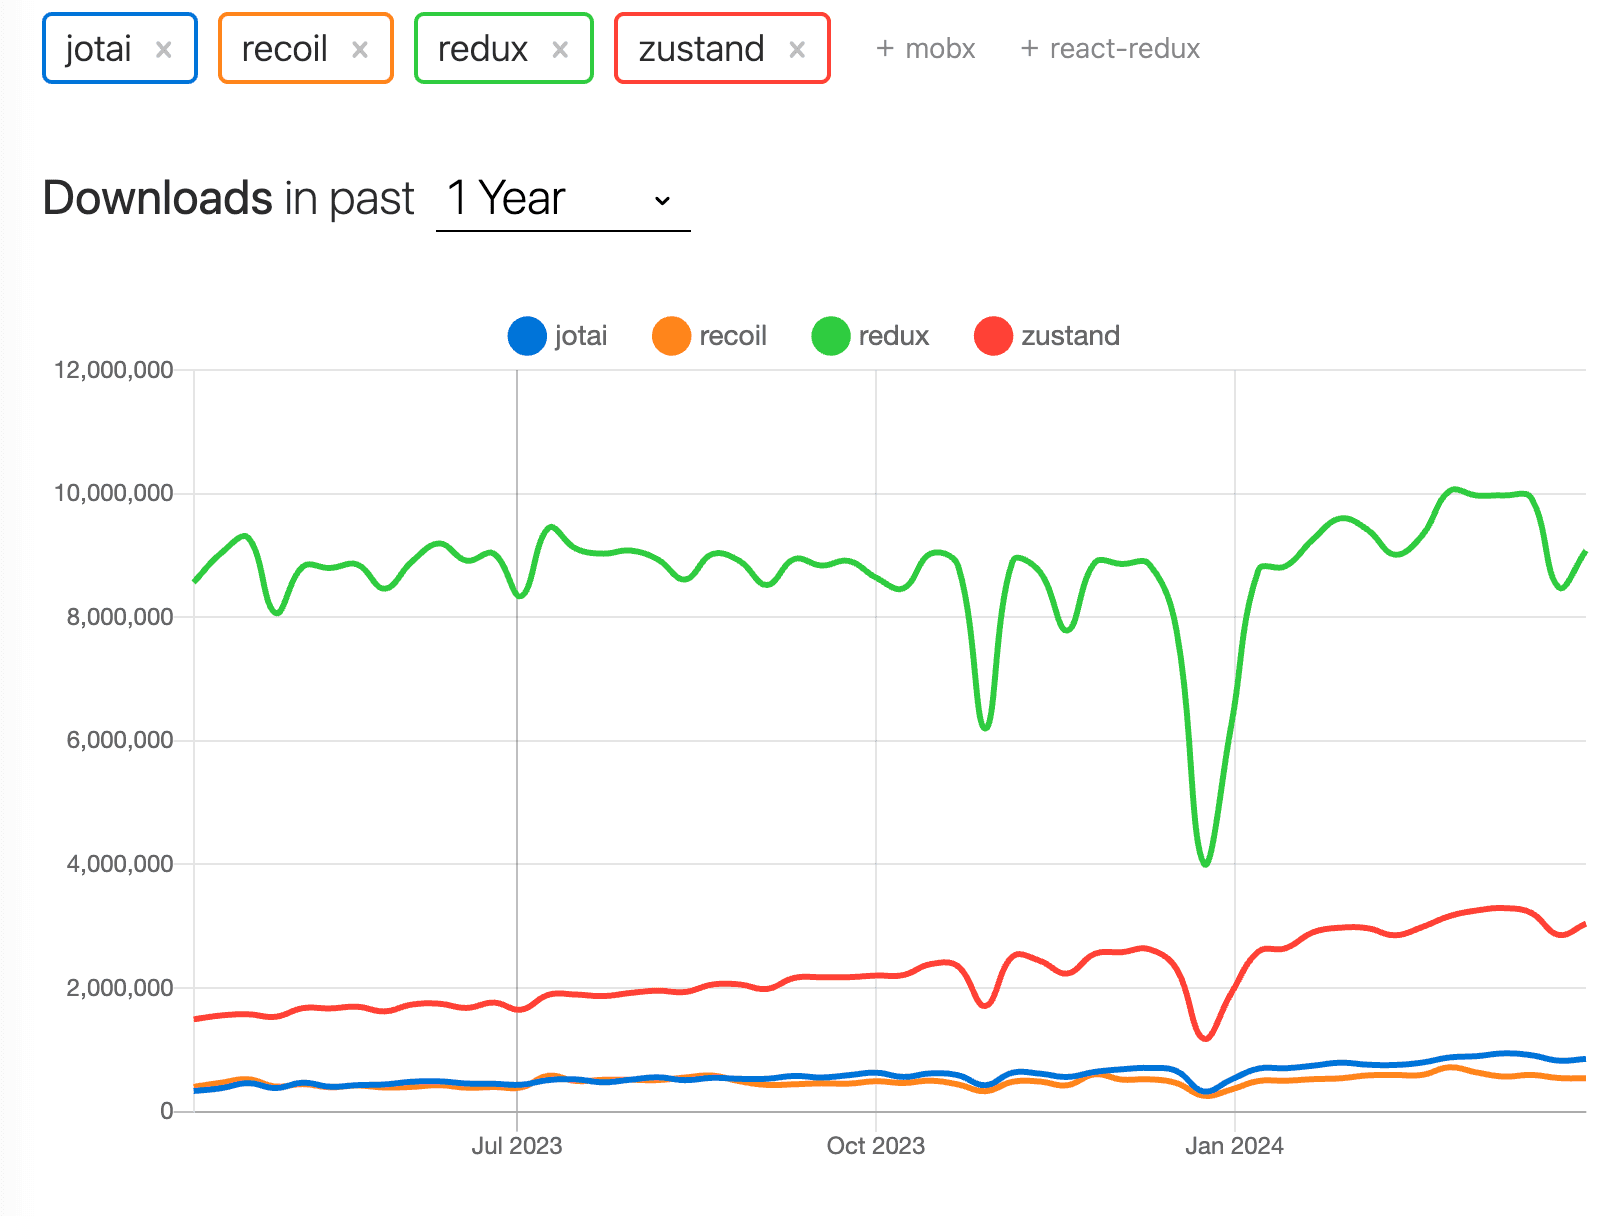Click the Jan 2024 axis label
Screen dimensions: 1622x1216
pyautogui.click(x=1234, y=1146)
